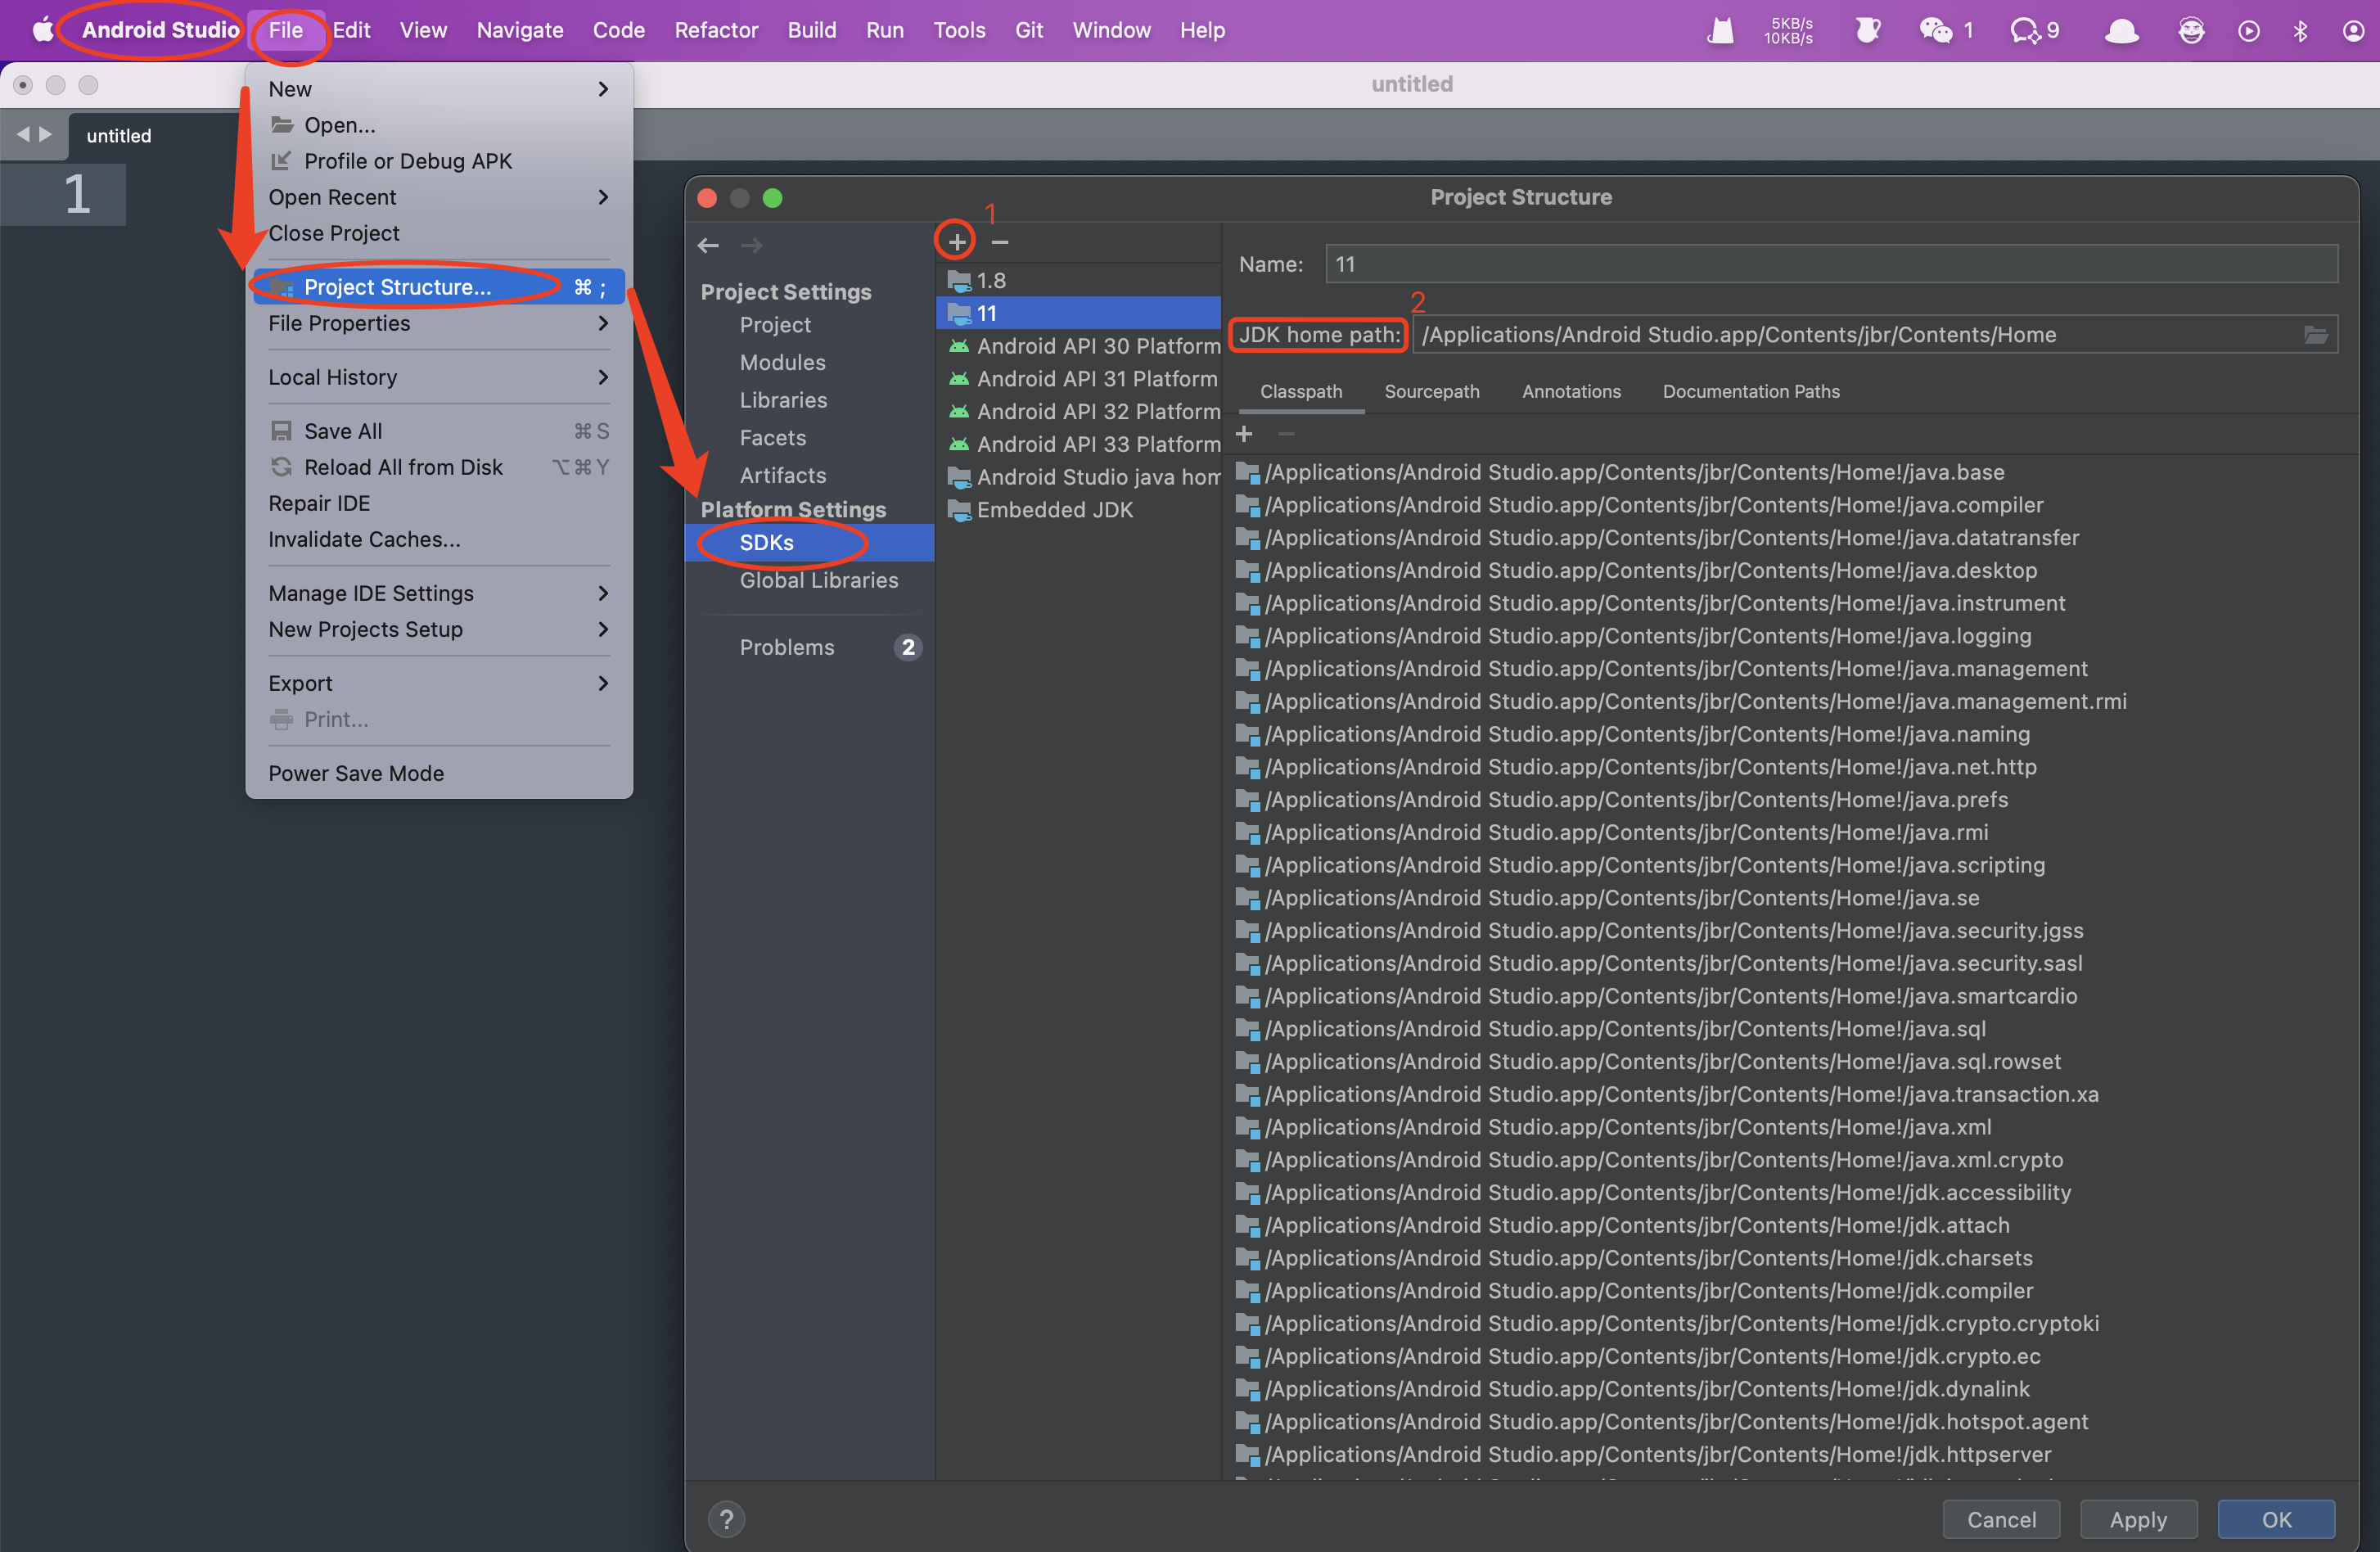Choose Profile or Debug APK
2380x1552 pixels.
(438, 161)
